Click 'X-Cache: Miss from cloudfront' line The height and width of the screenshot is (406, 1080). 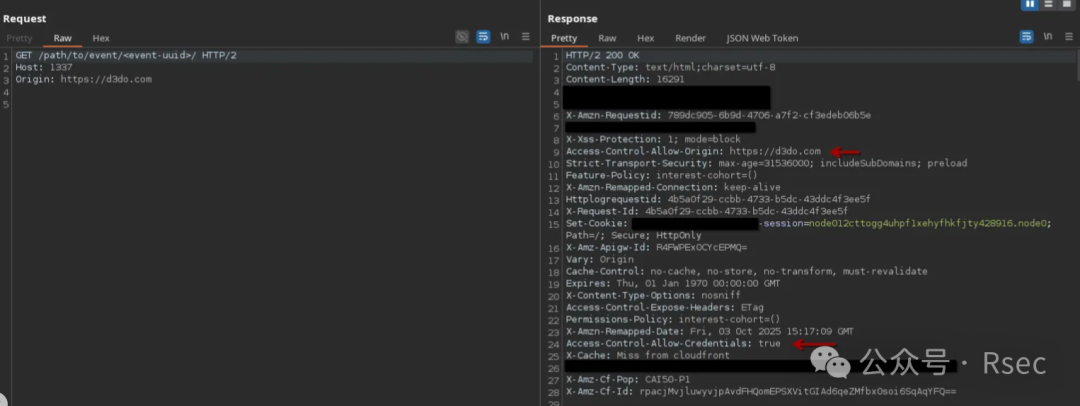pyautogui.click(x=647, y=355)
